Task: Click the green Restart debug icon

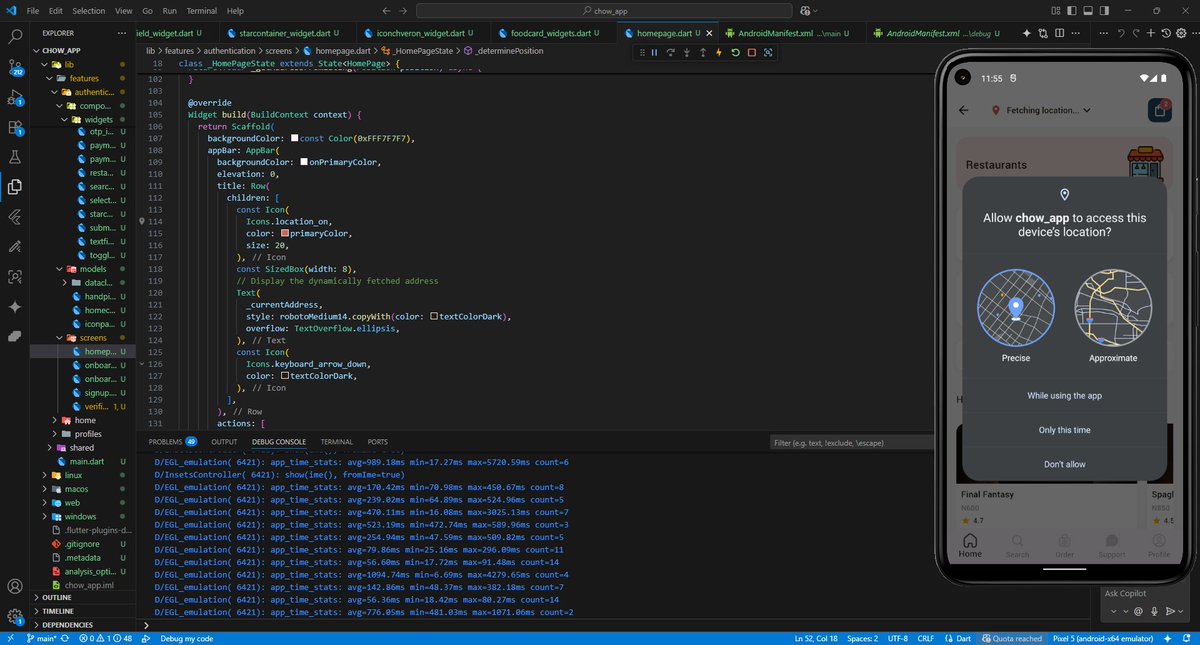Action: click(x=735, y=52)
